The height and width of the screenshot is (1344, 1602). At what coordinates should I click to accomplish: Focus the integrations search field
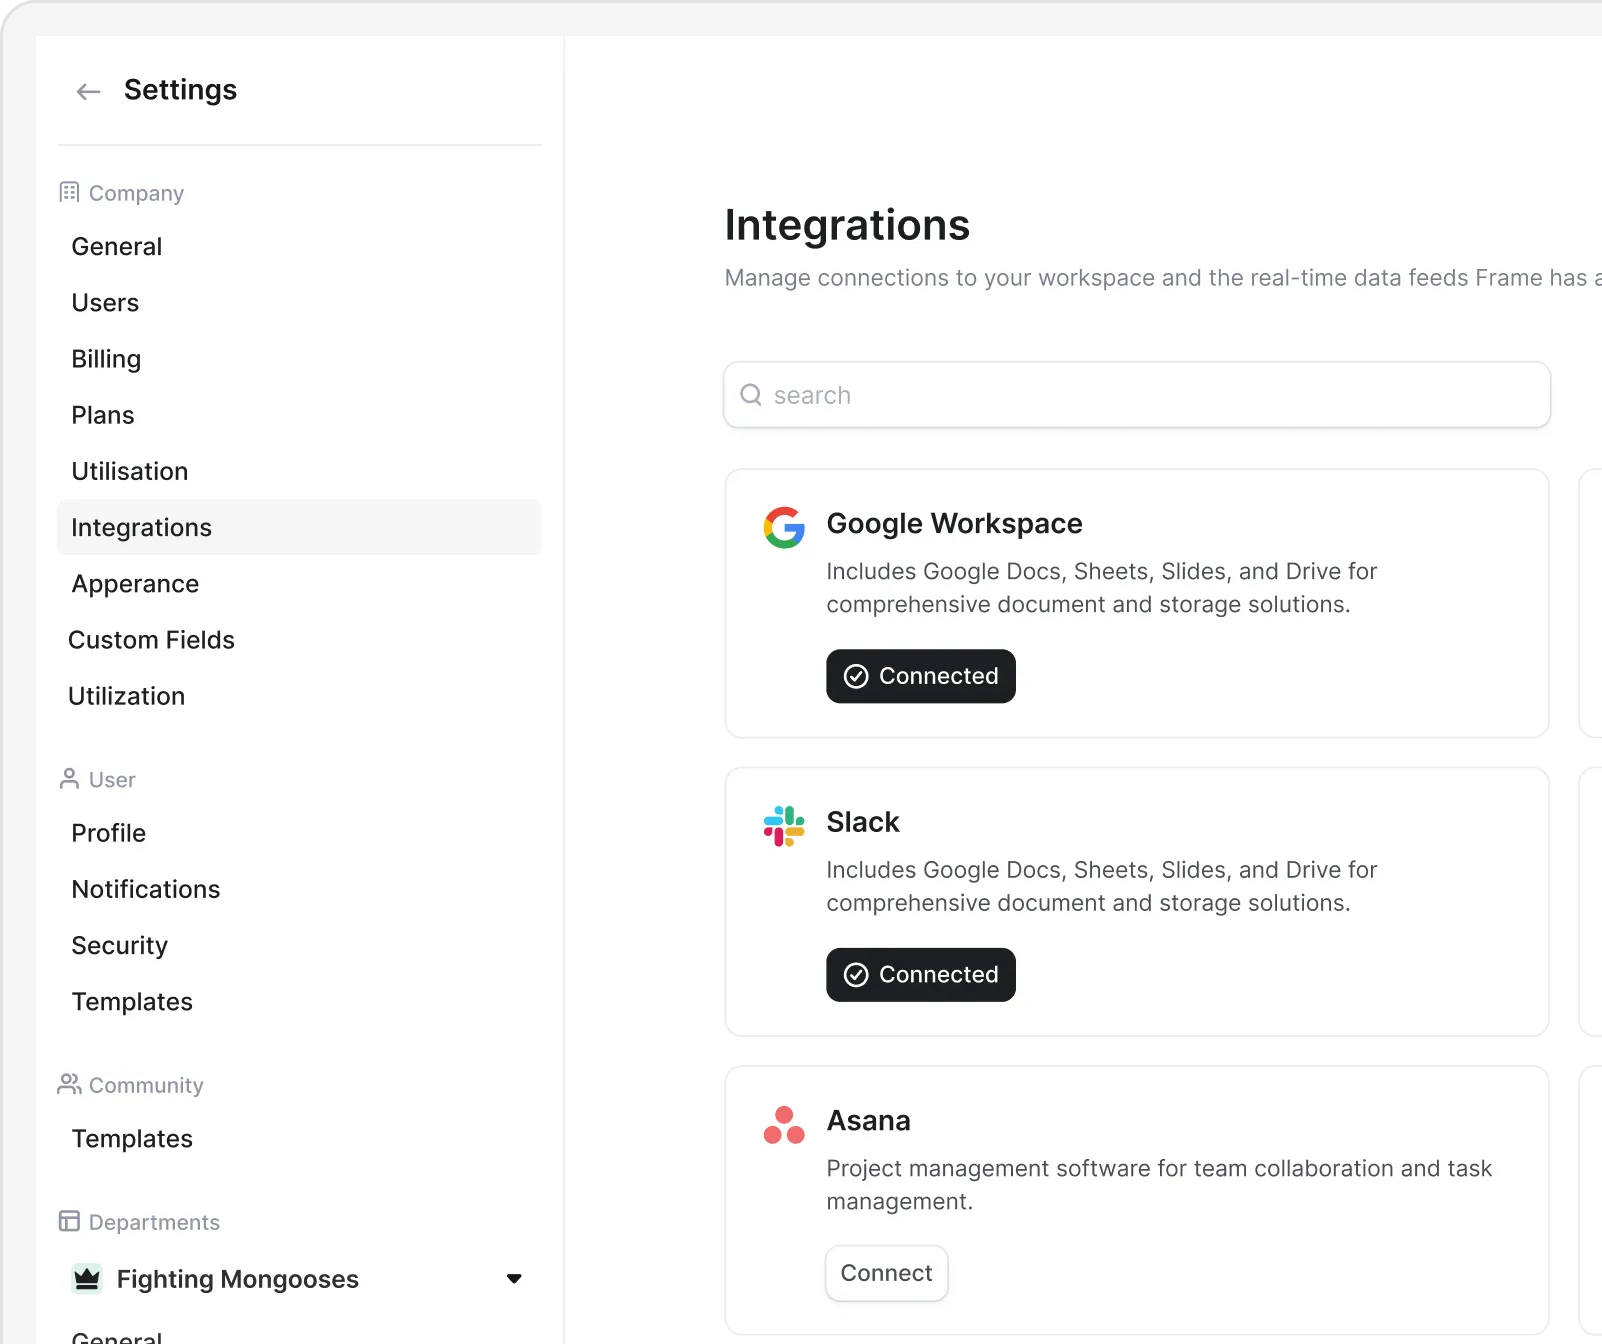1150,395
